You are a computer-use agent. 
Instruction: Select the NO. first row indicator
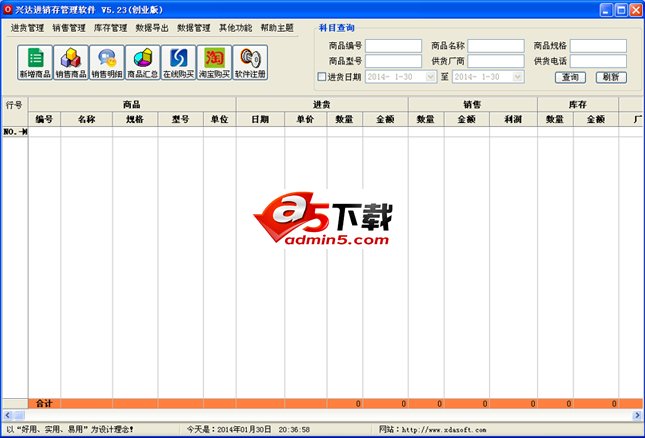click(x=15, y=132)
